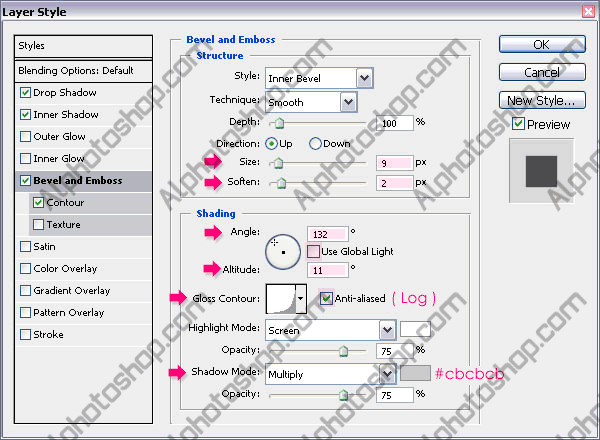Click the Soften px input field
600x440 pixels.
[x=395, y=183]
